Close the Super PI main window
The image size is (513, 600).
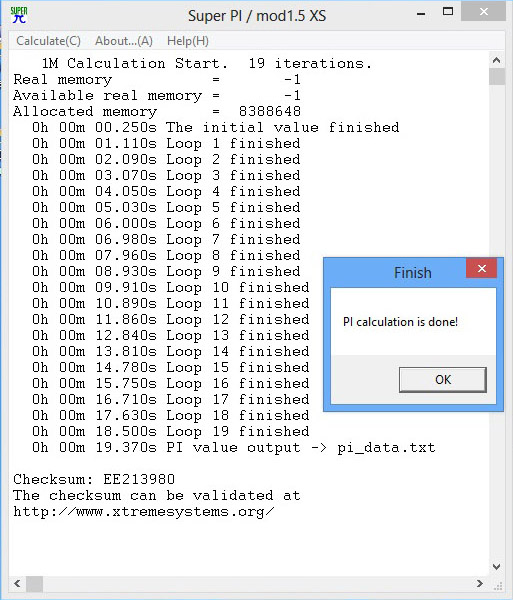pos(484,11)
